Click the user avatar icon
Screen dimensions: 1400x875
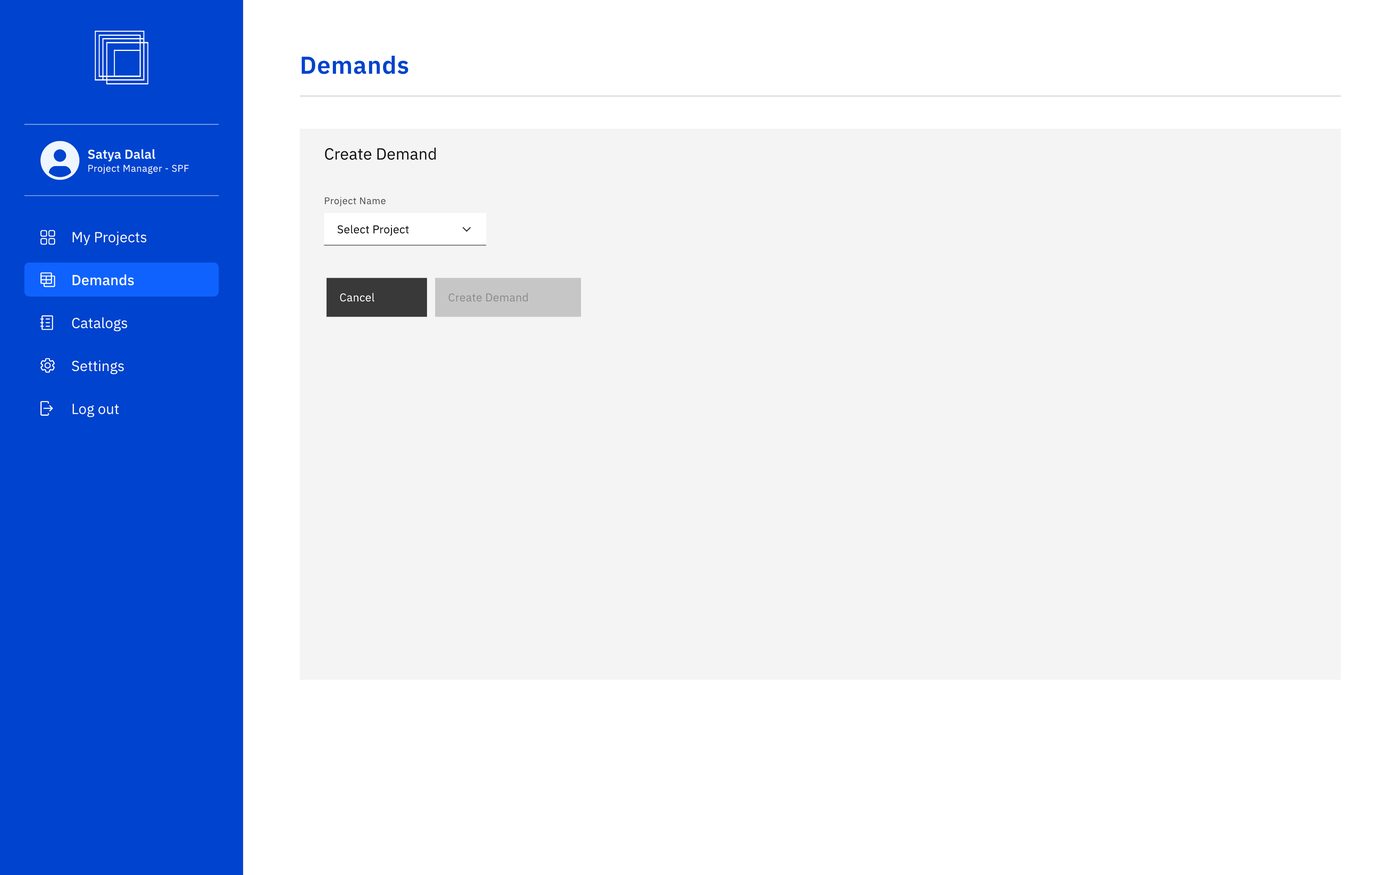[x=60, y=160]
